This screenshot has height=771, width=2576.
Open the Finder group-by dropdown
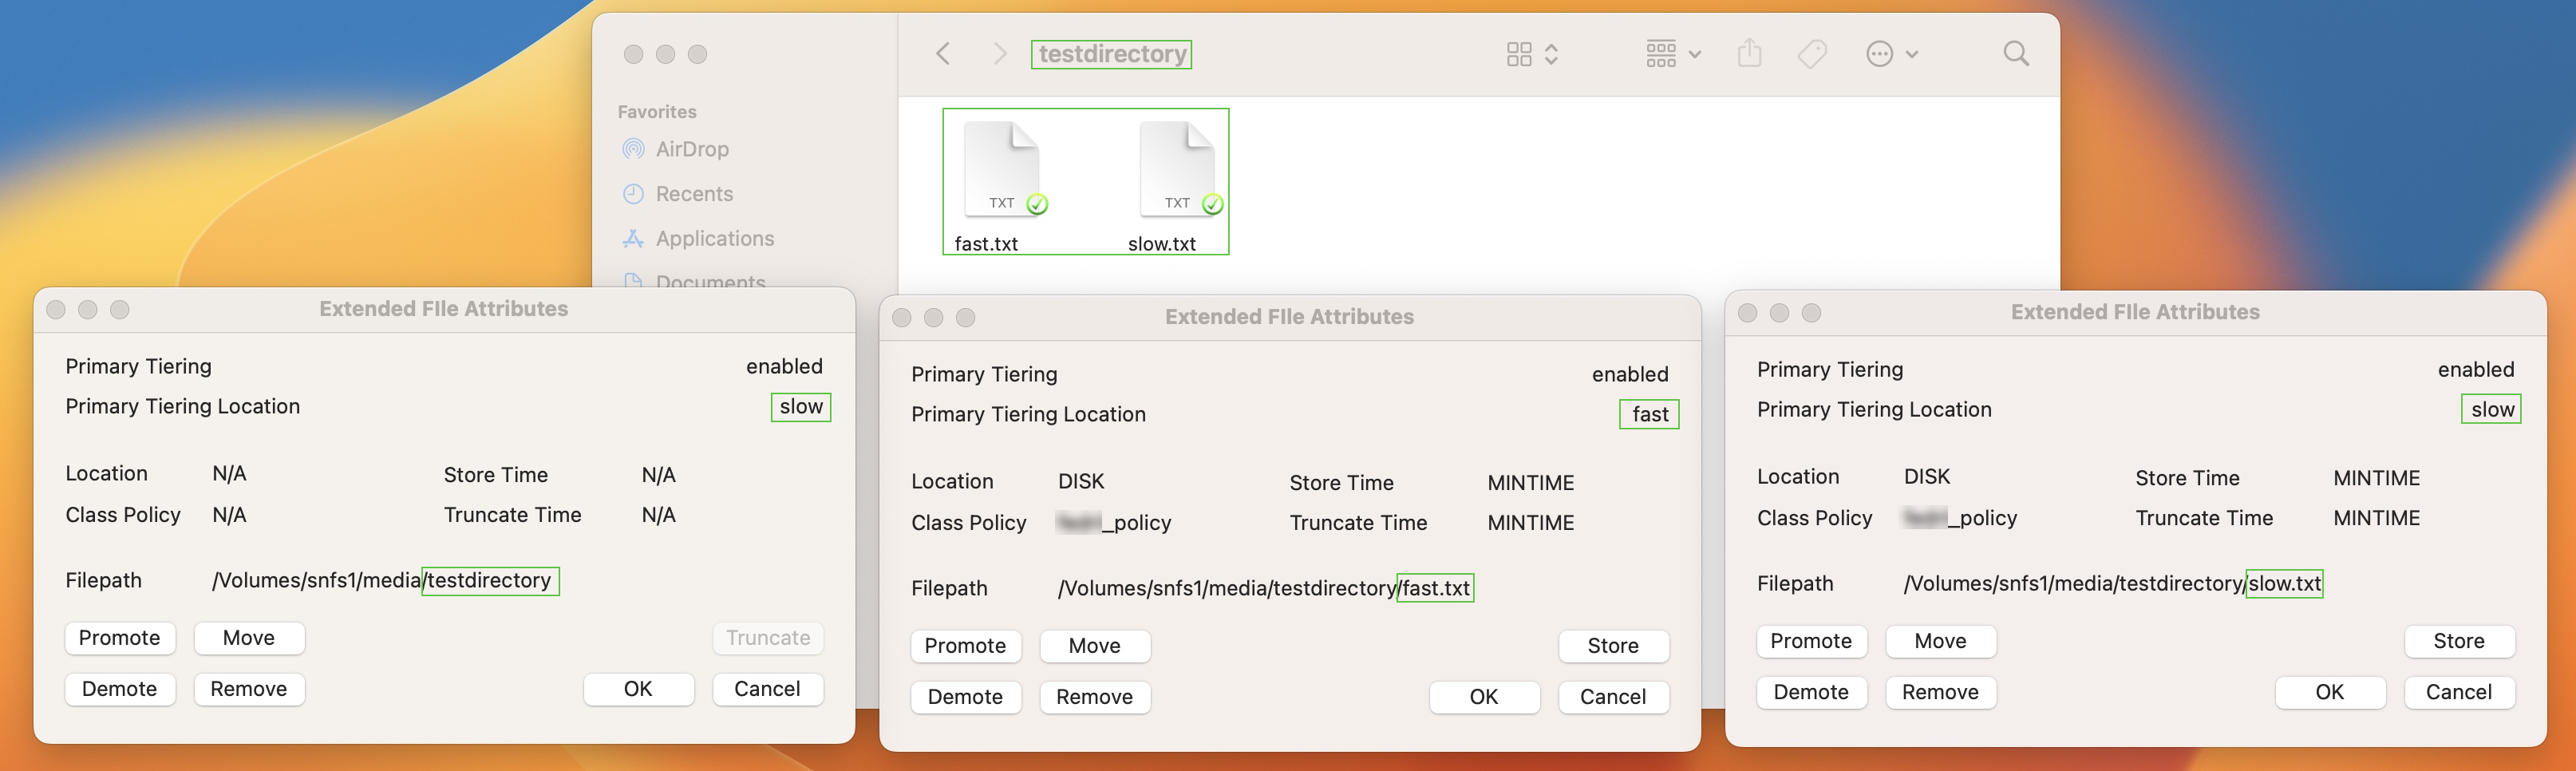(1672, 54)
